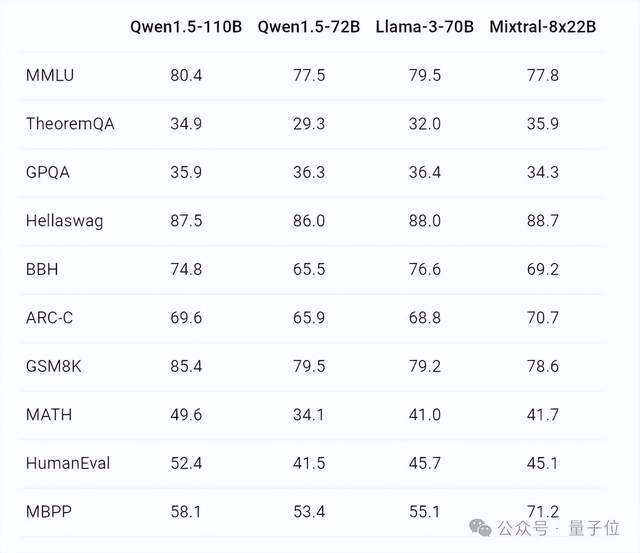Click the Hellaswag row label
The image size is (640, 553).
64,220
